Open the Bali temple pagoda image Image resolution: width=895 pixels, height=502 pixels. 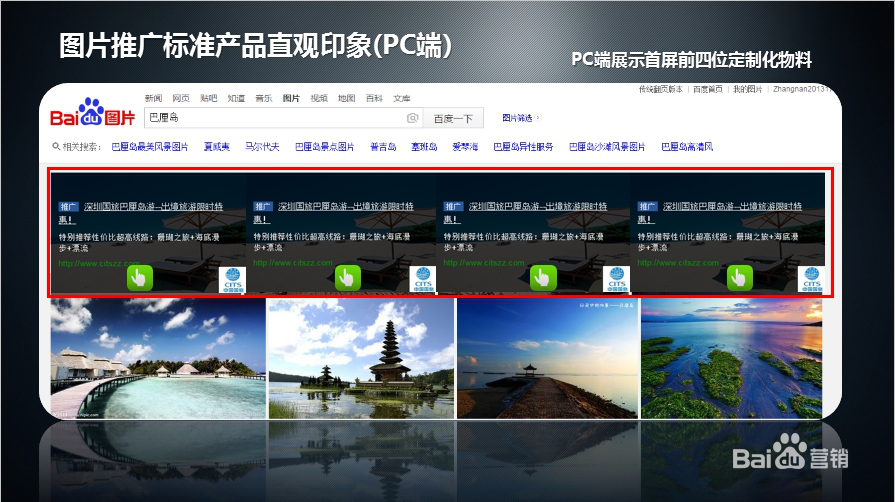[360, 358]
